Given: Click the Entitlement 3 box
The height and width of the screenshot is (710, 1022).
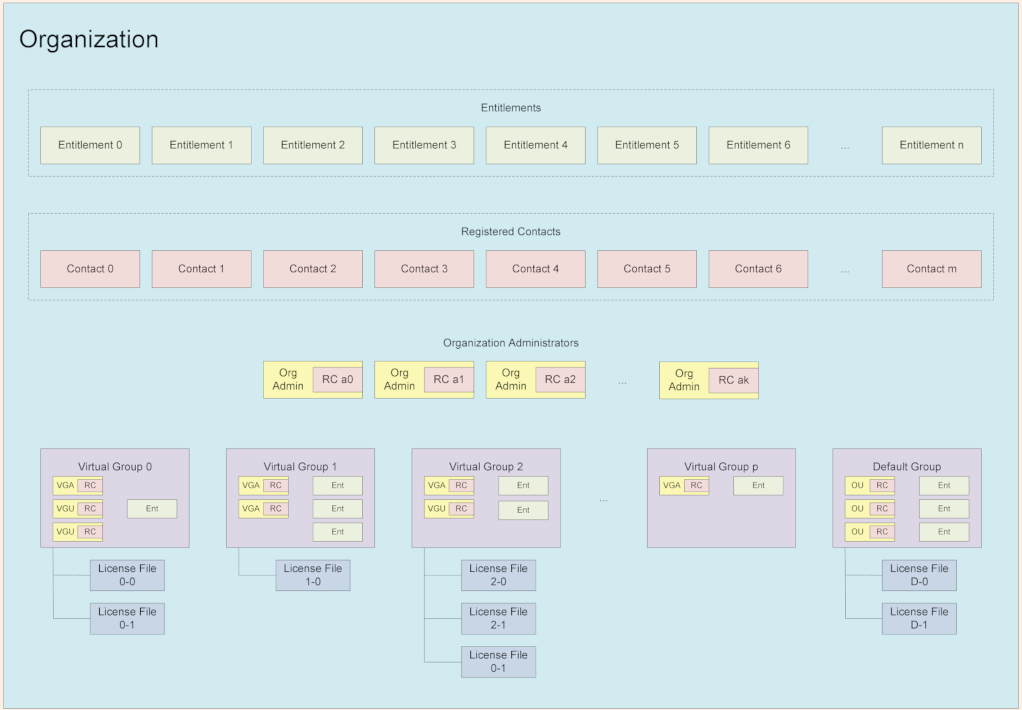Looking at the screenshot, I should (423, 145).
